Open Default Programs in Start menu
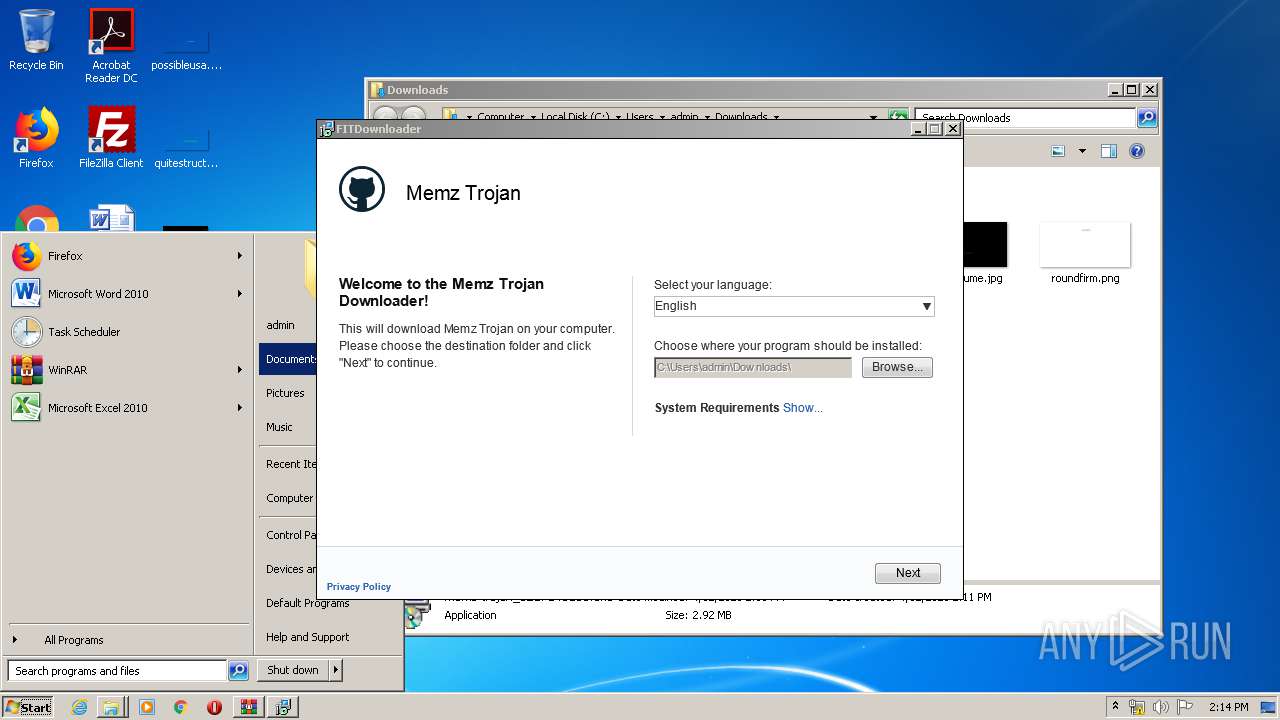The image size is (1280, 720). click(307, 603)
